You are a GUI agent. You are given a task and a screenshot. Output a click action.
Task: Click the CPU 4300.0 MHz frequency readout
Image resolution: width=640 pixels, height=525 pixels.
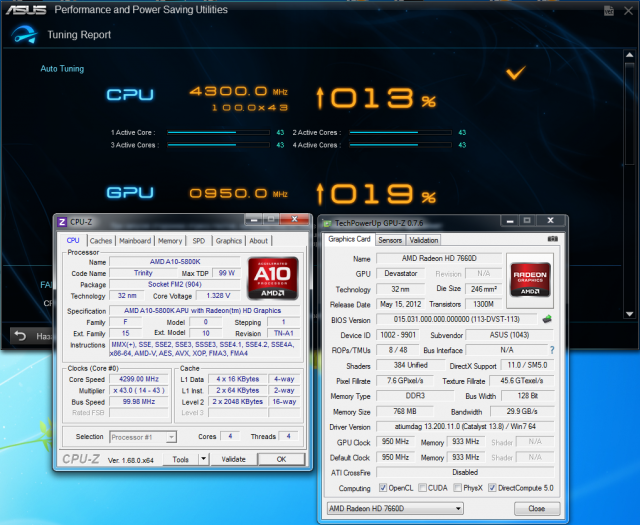tap(239, 91)
